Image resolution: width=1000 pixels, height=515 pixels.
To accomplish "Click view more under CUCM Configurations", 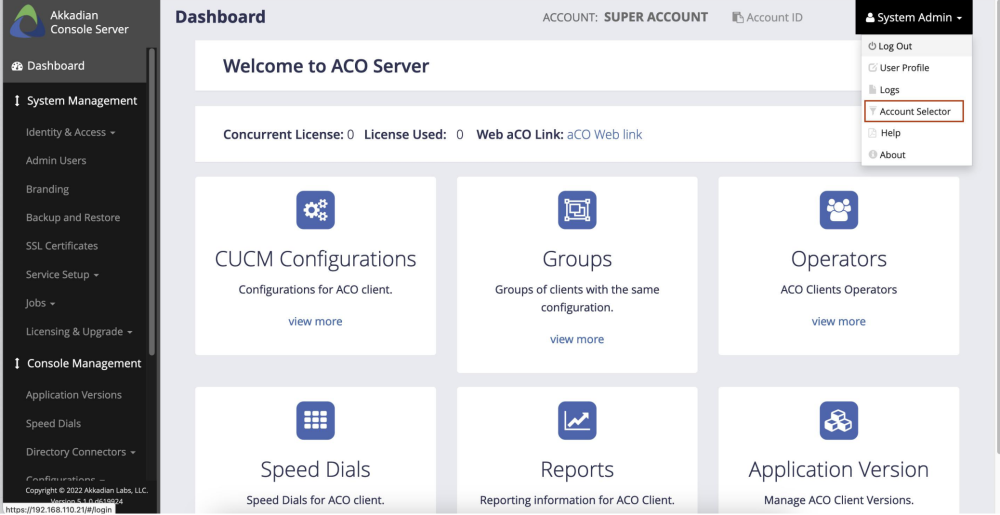I will (315, 321).
